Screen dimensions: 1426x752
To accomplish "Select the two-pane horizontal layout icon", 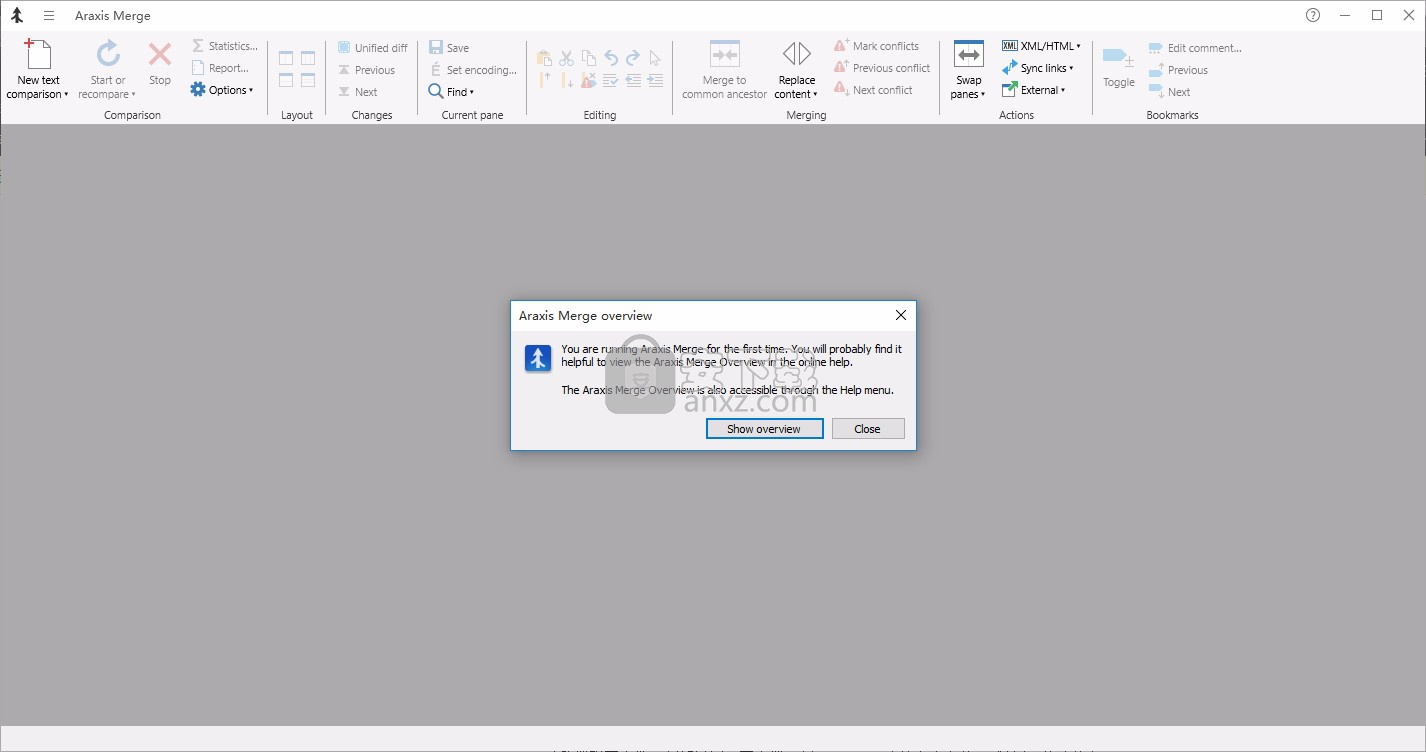I will coord(286,80).
